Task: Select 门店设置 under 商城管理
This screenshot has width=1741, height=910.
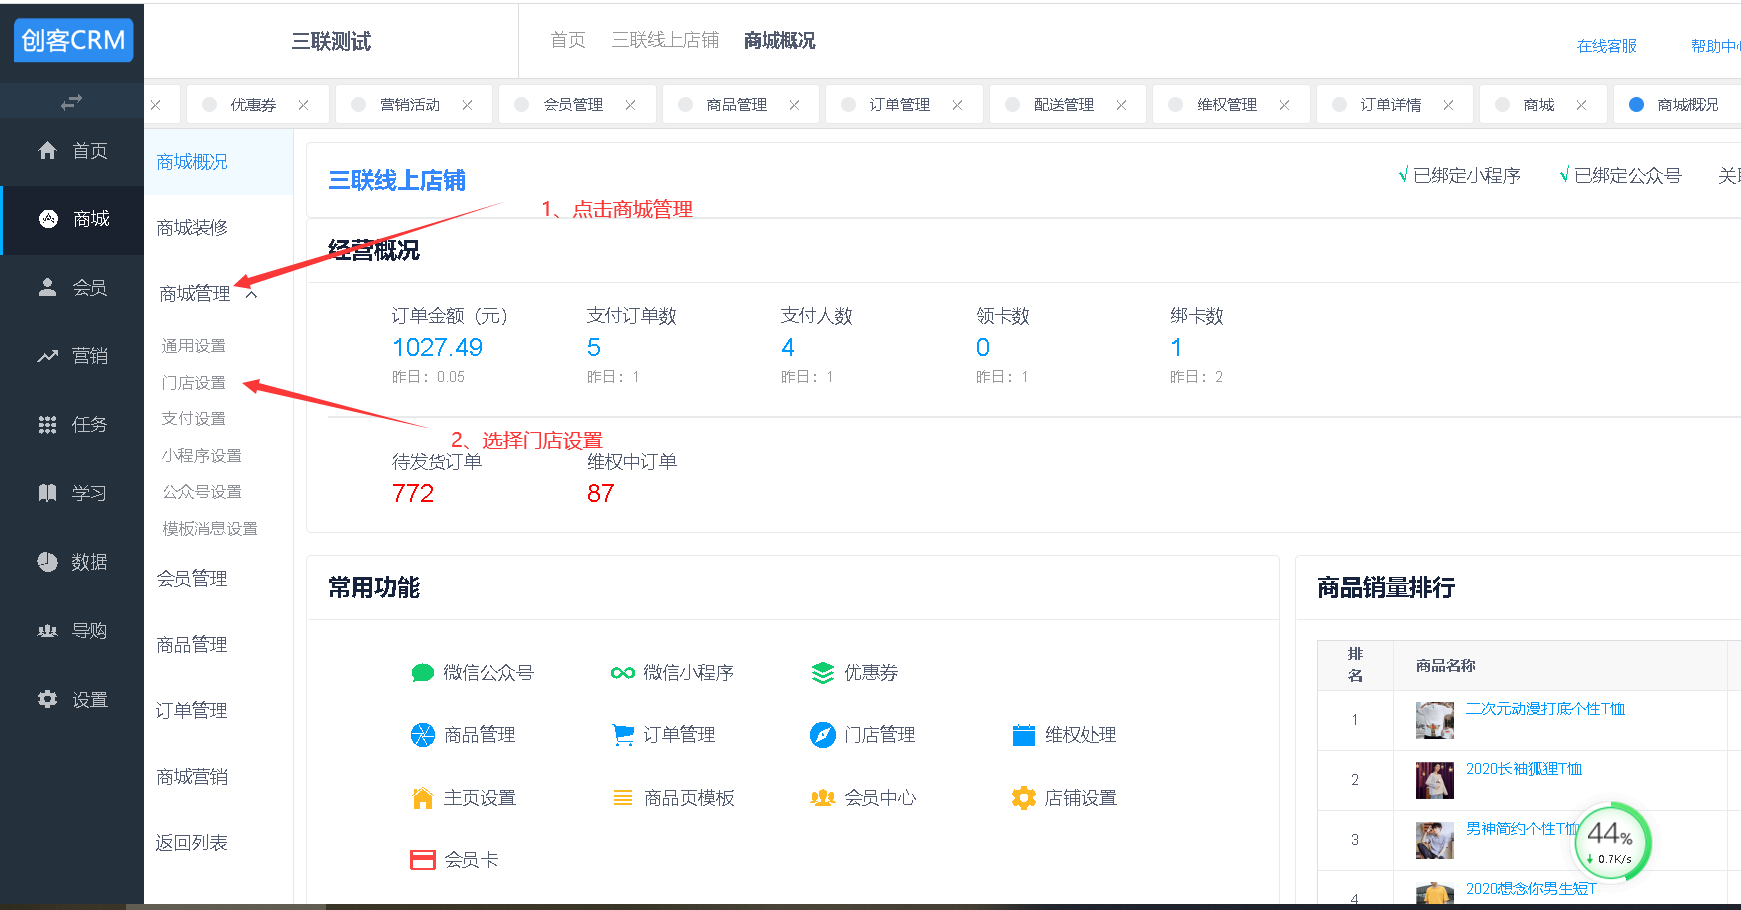Action: coord(194,383)
